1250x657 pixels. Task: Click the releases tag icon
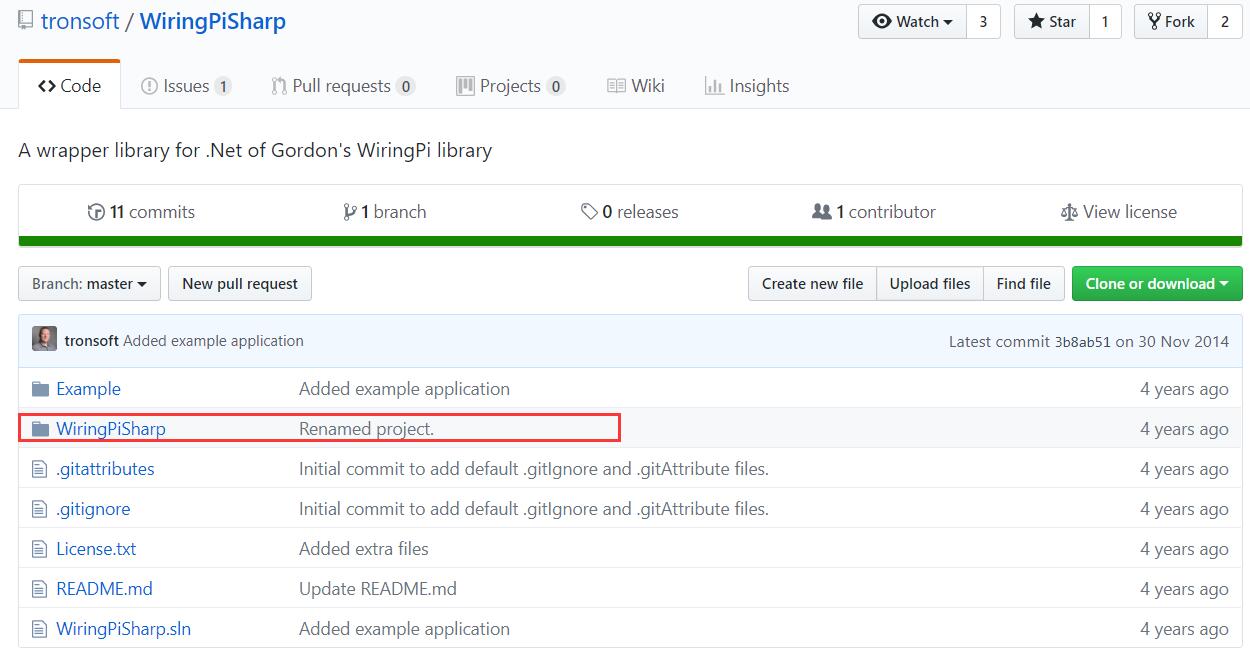tap(589, 212)
